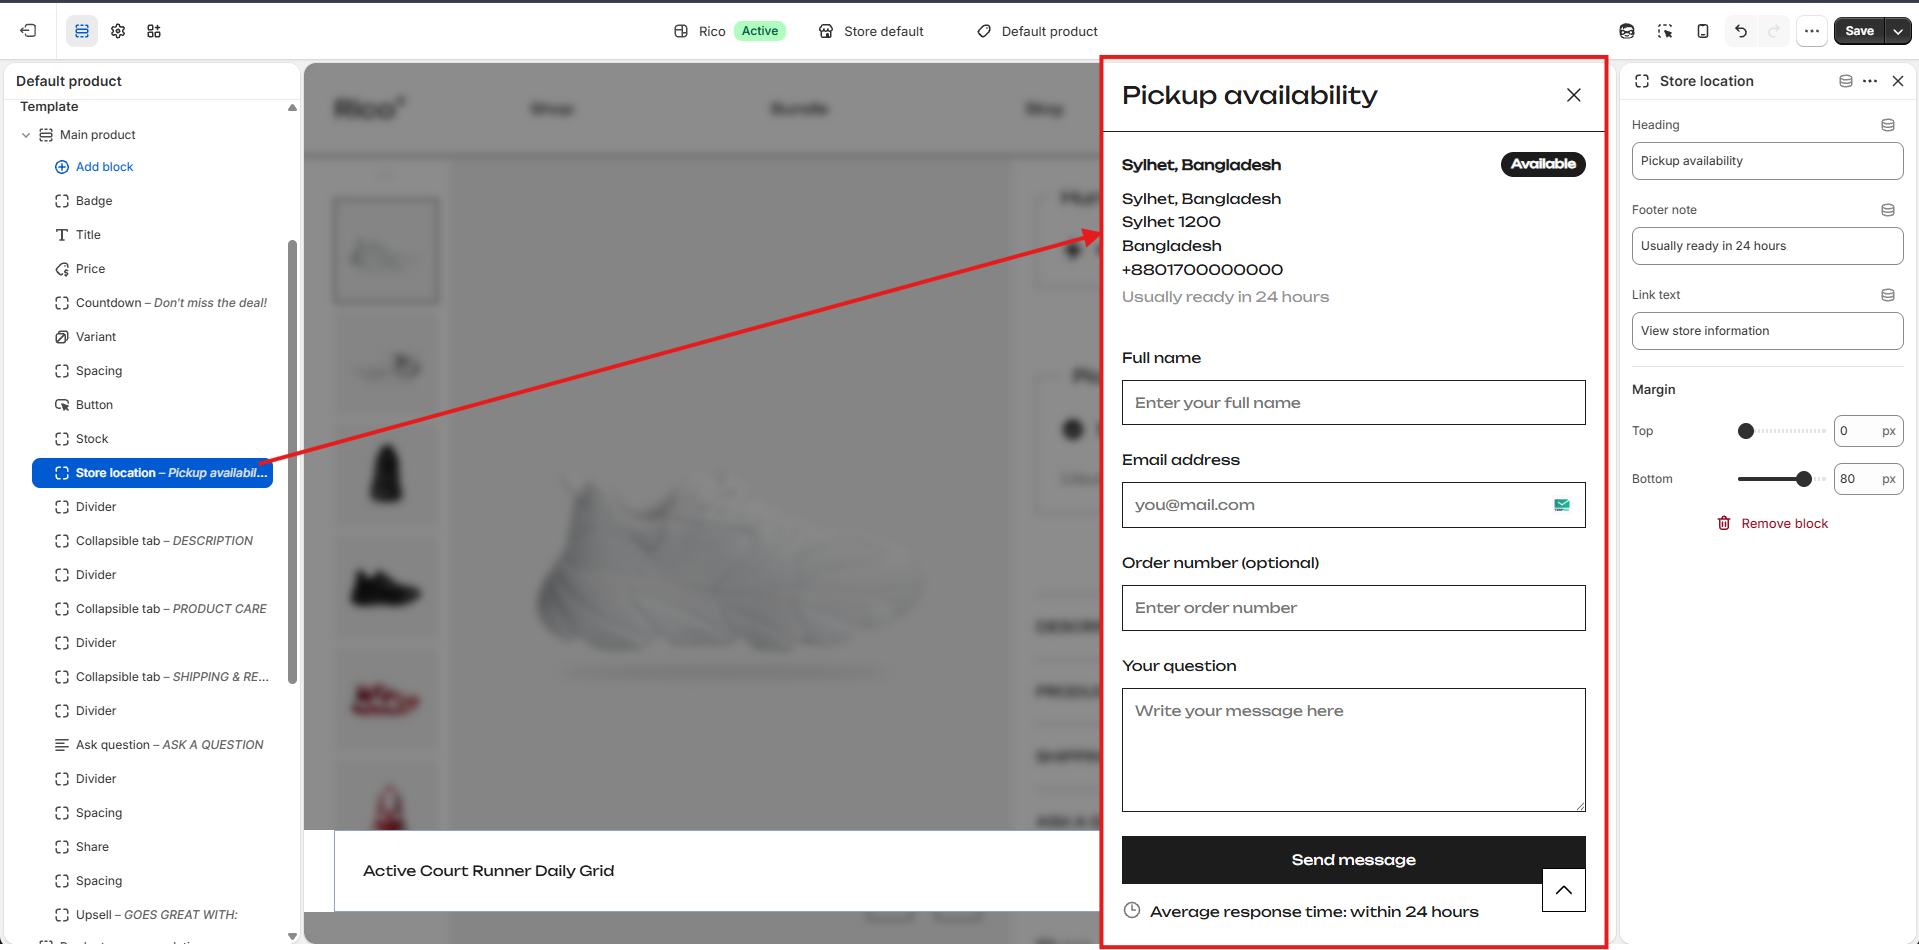Click the red shoe thumbnail
Image resolution: width=1919 pixels, height=950 pixels.
[386, 700]
